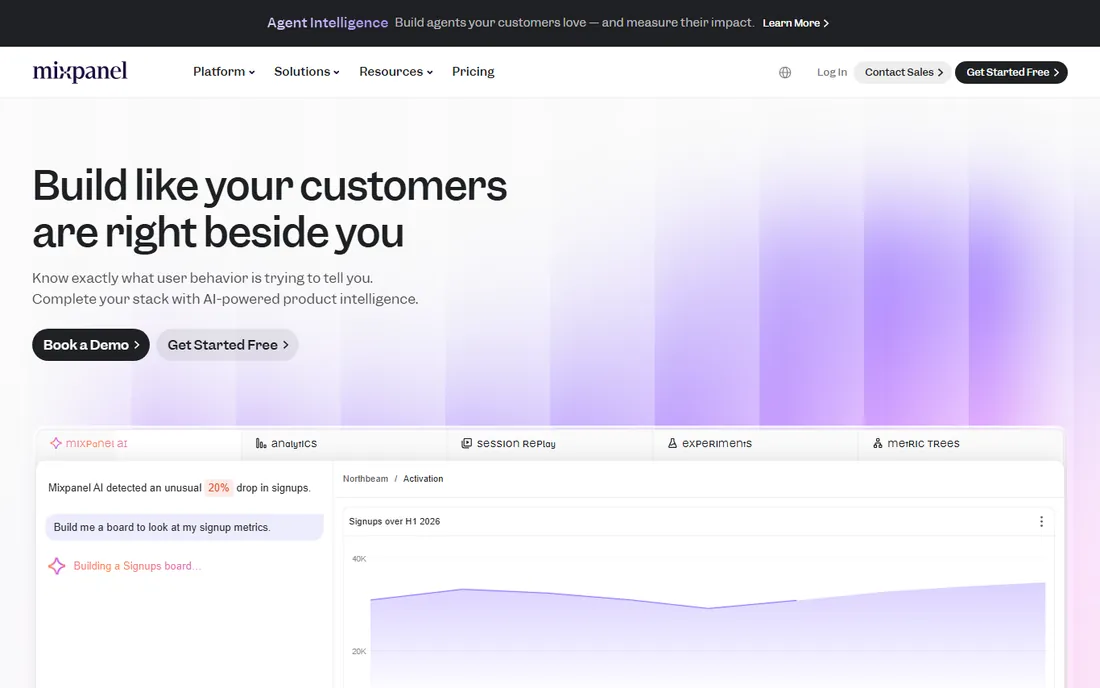Screen dimensions: 1100x688
Task: Click the Mixpanel AI sparkle icon tab
Action: tap(55, 443)
